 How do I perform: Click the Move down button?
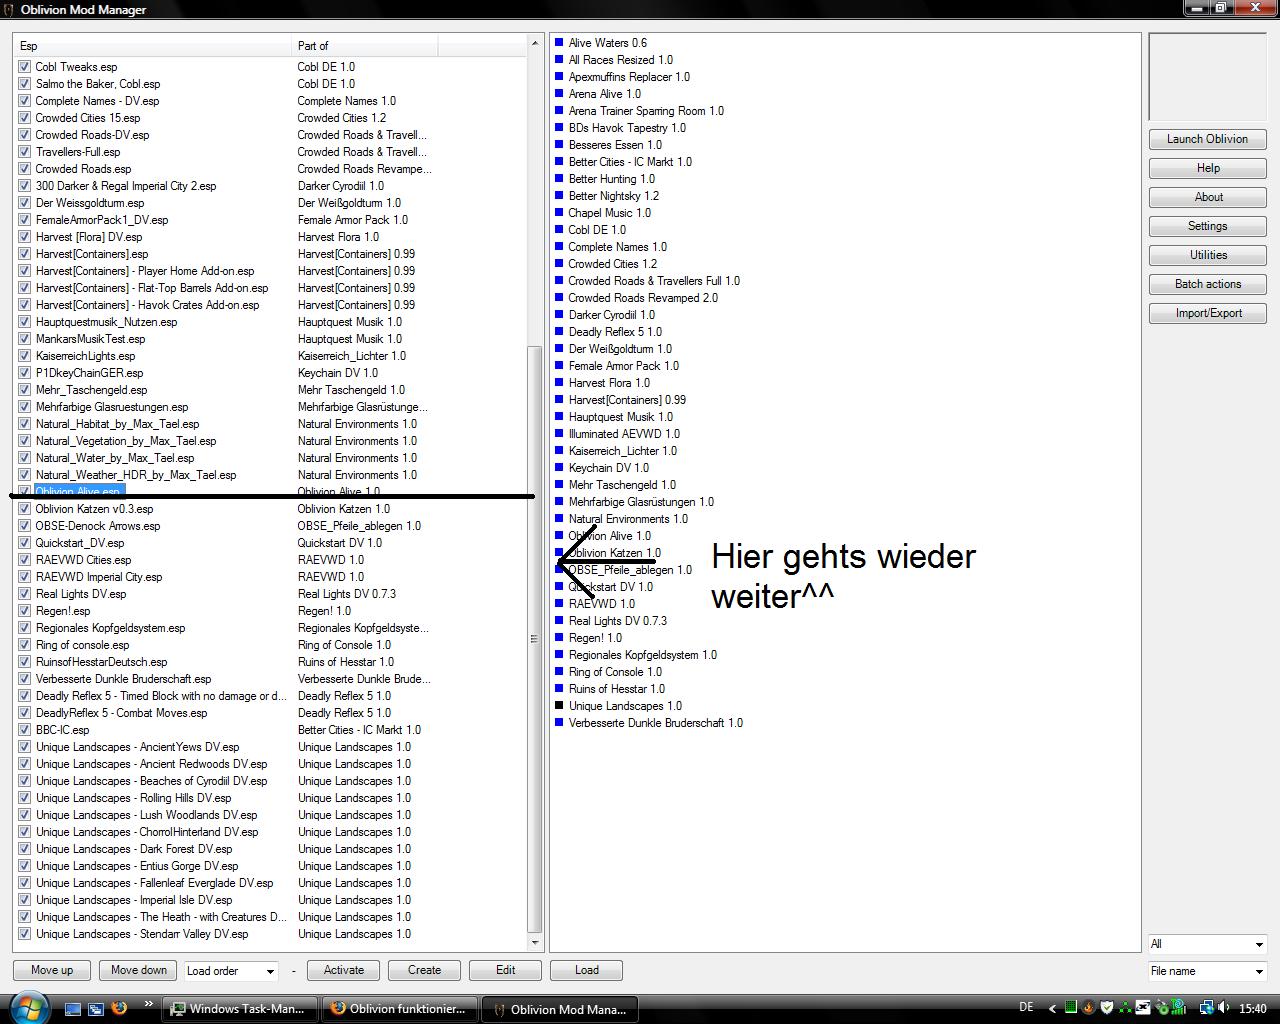(139, 970)
